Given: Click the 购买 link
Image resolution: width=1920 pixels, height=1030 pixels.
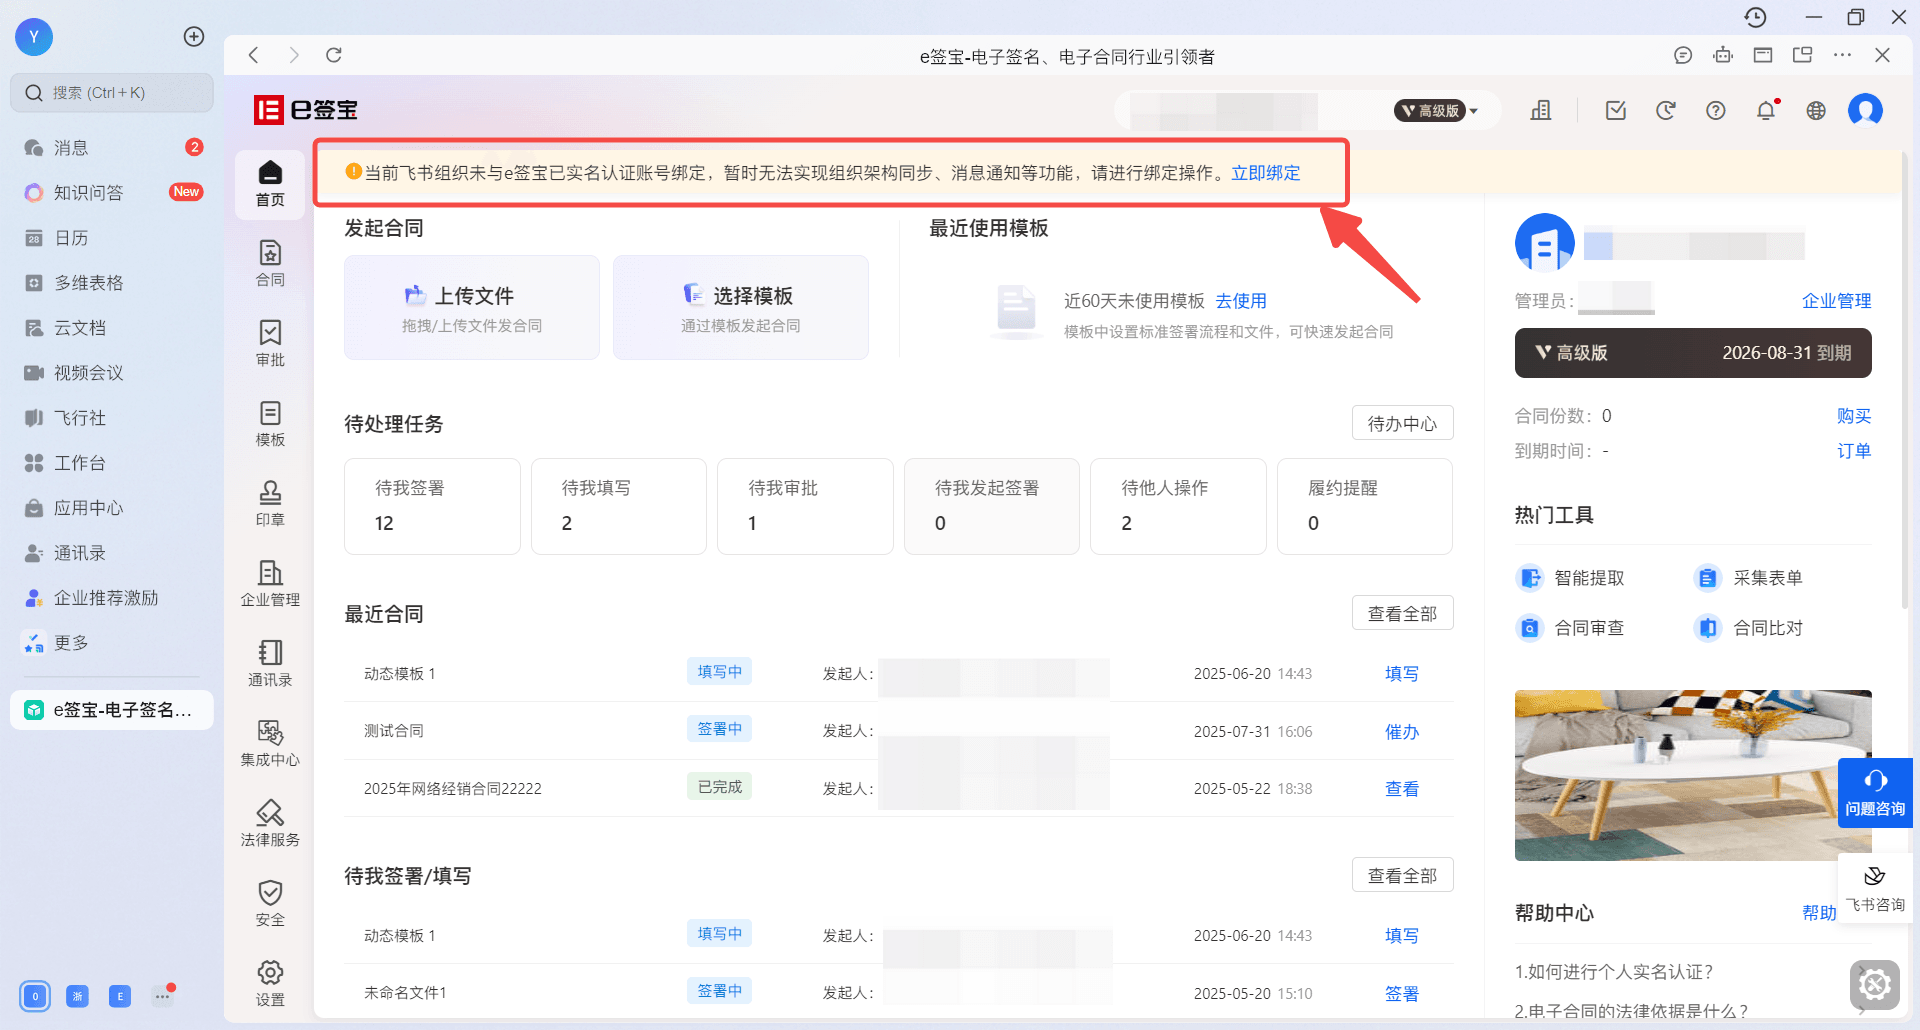Looking at the screenshot, I should pos(1854,416).
